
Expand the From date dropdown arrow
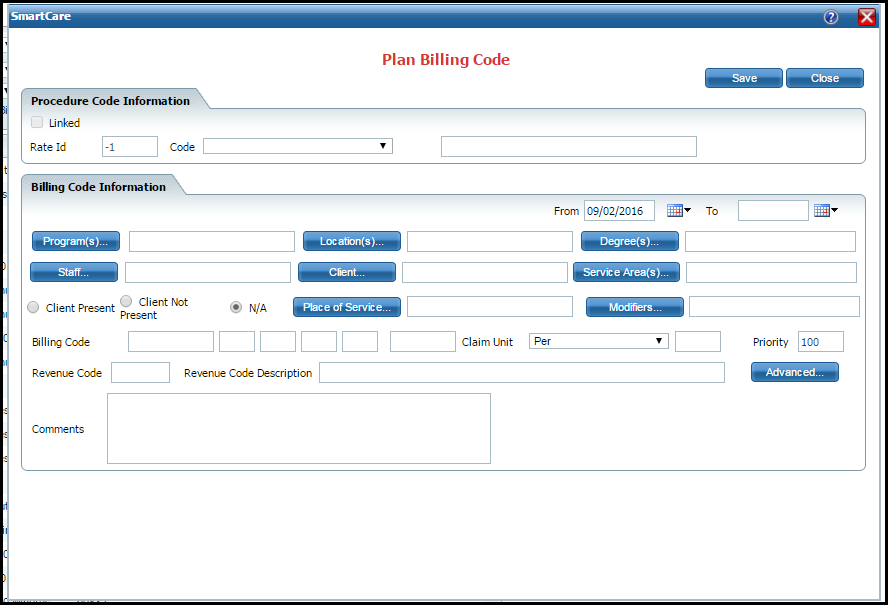click(686, 210)
